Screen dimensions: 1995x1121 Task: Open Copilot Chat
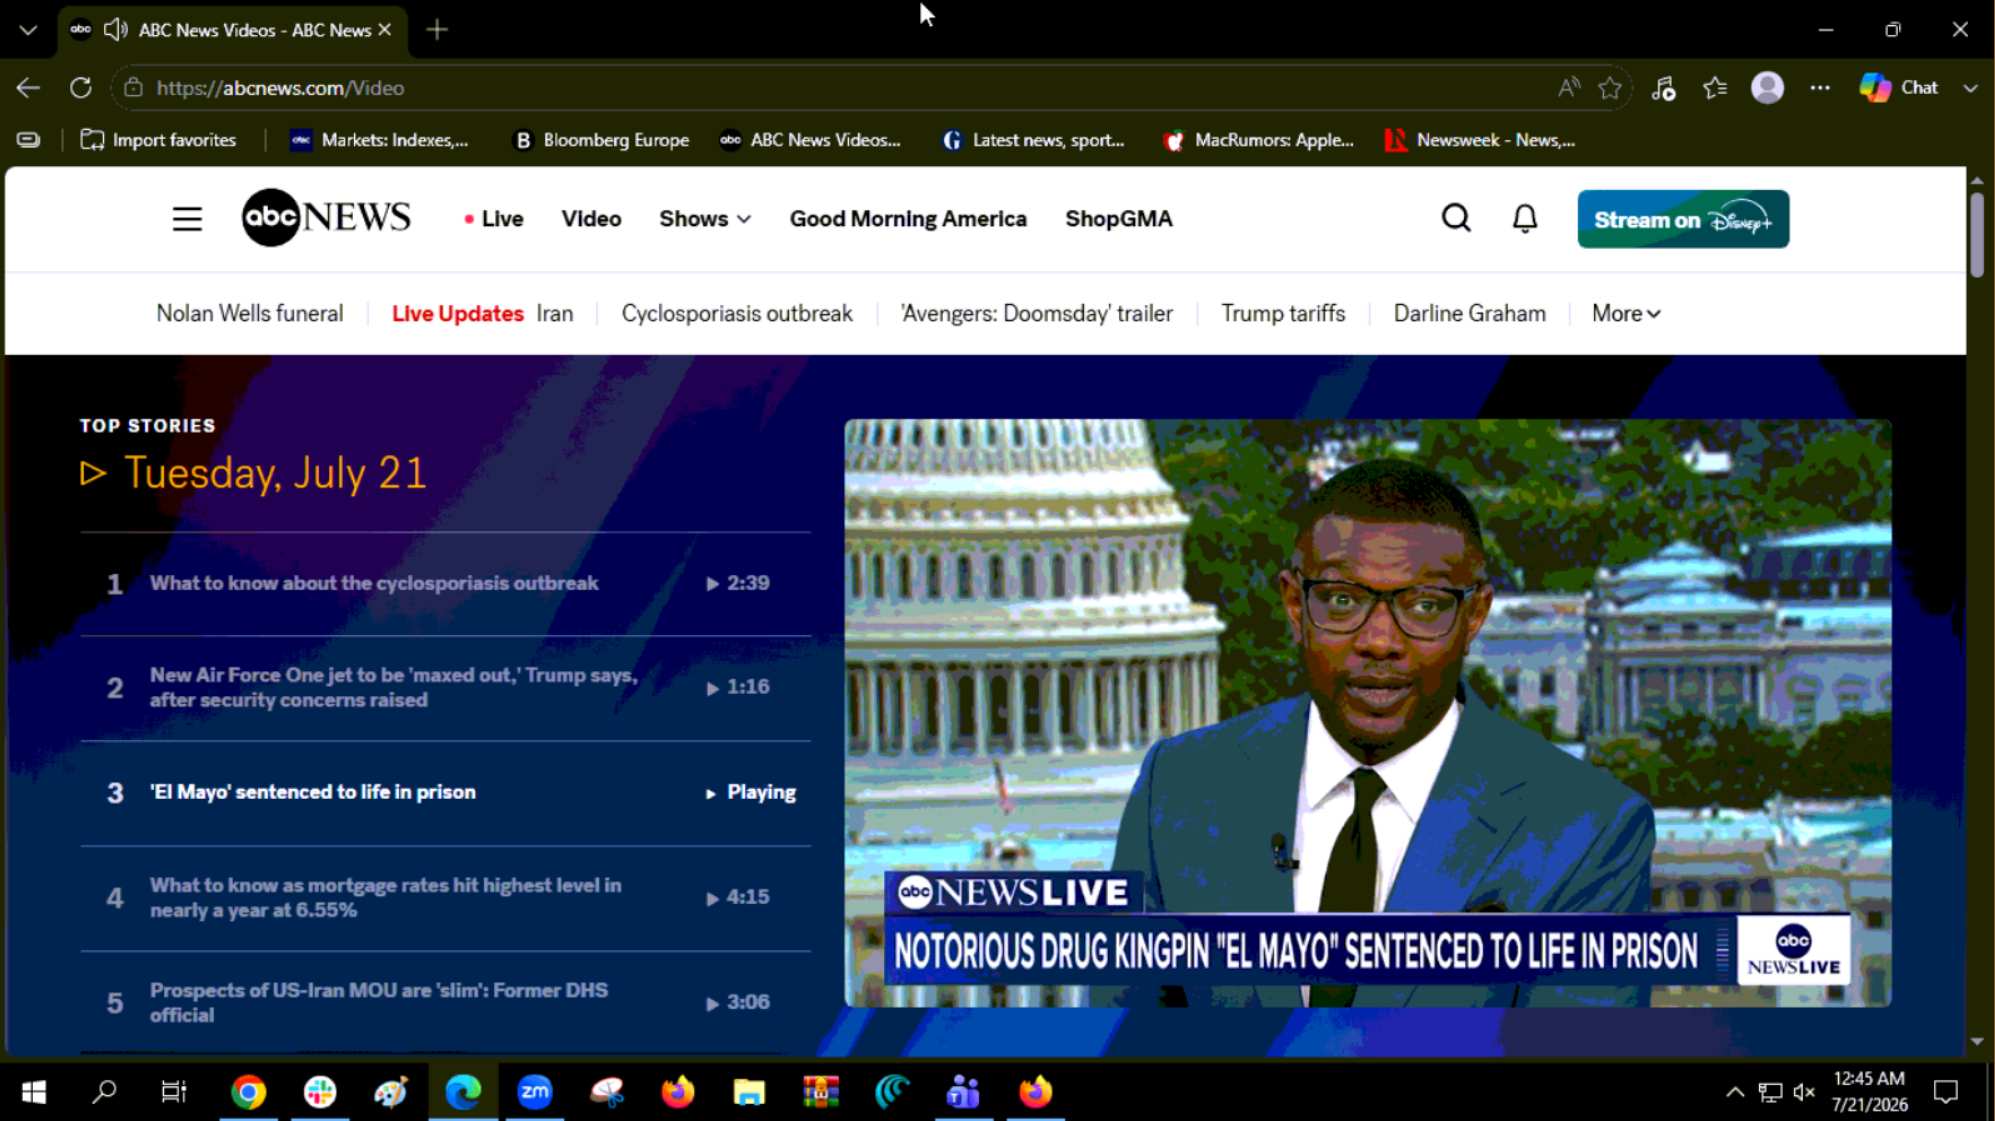click(x=1899, y=88)
